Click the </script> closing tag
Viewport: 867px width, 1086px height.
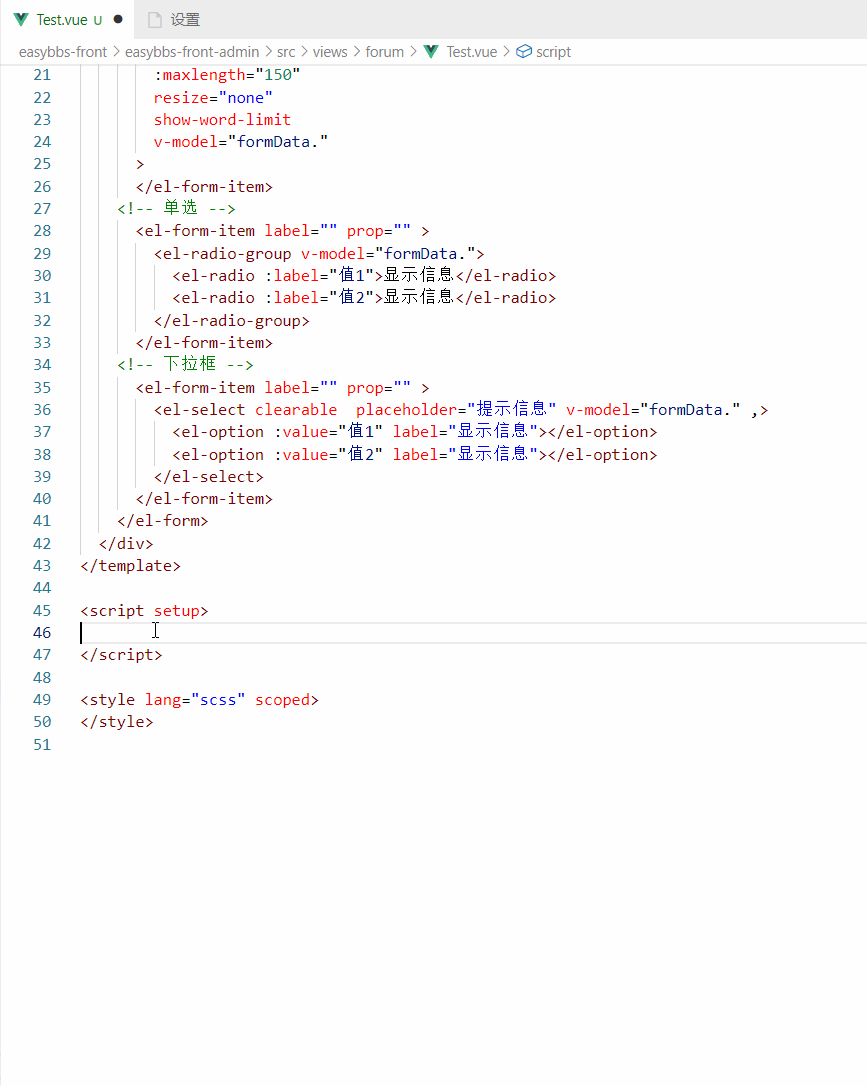pos(121,655)
